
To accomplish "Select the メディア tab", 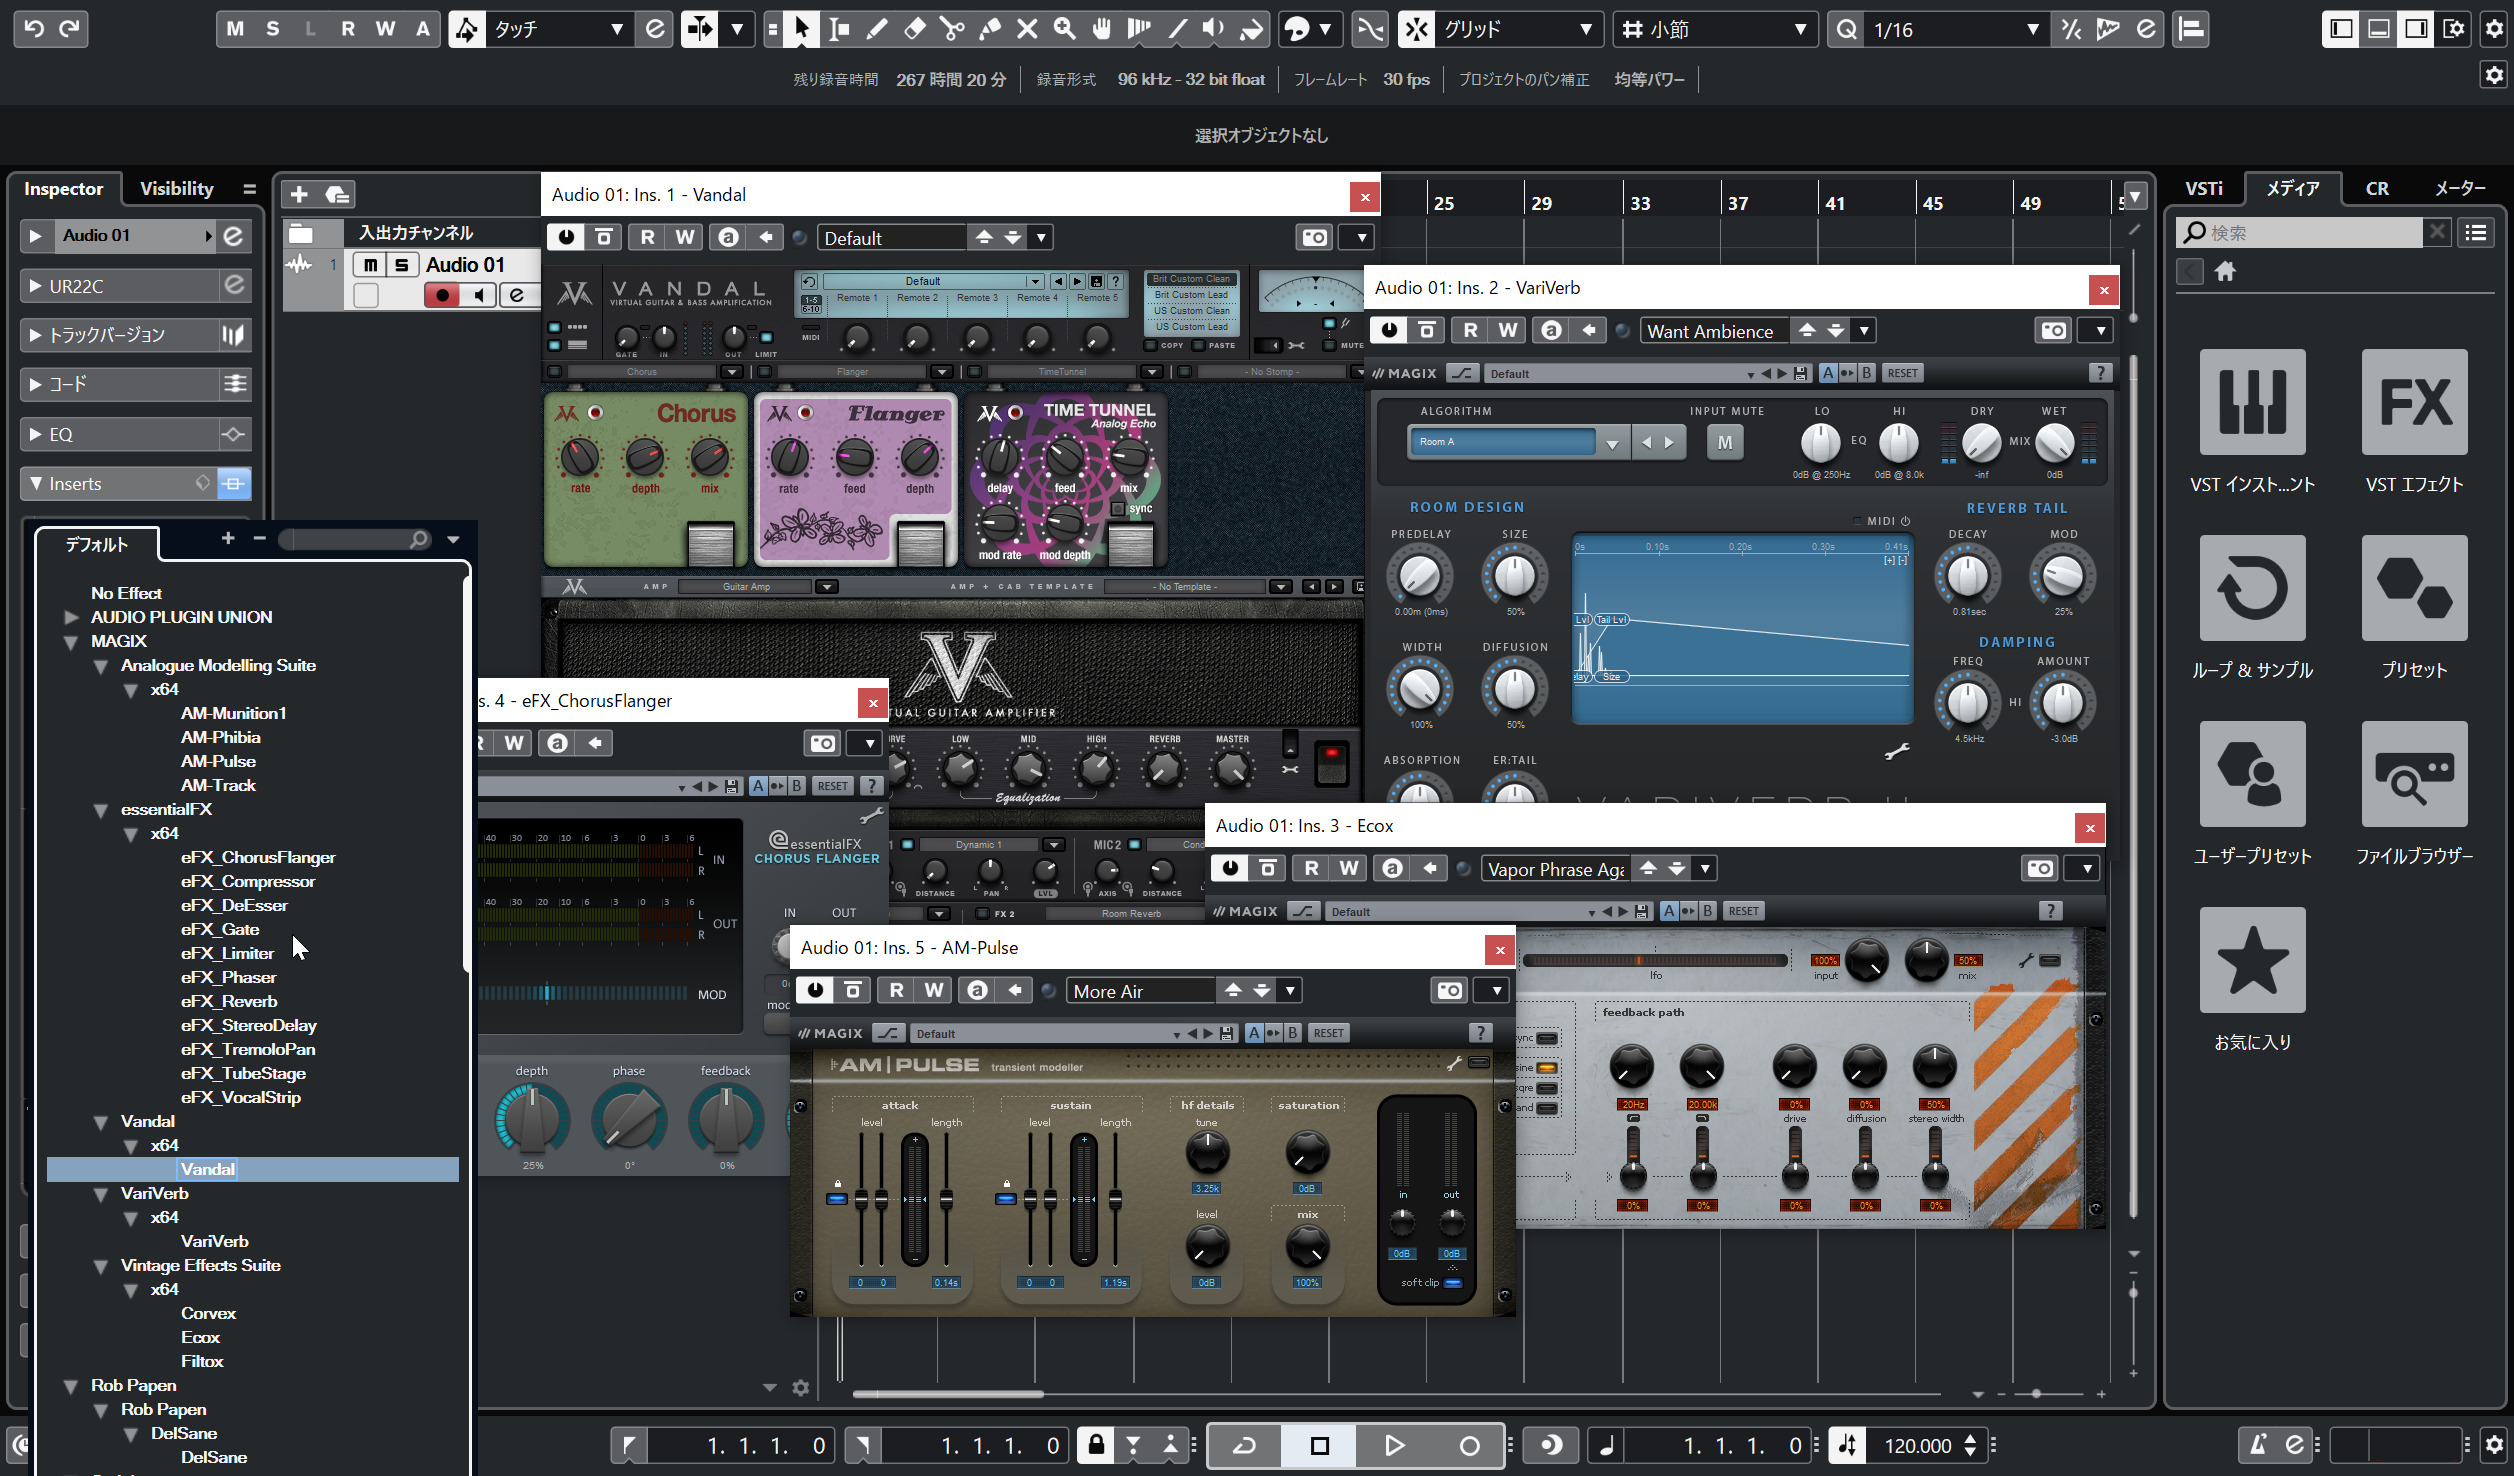I will tap(2292, 188).
